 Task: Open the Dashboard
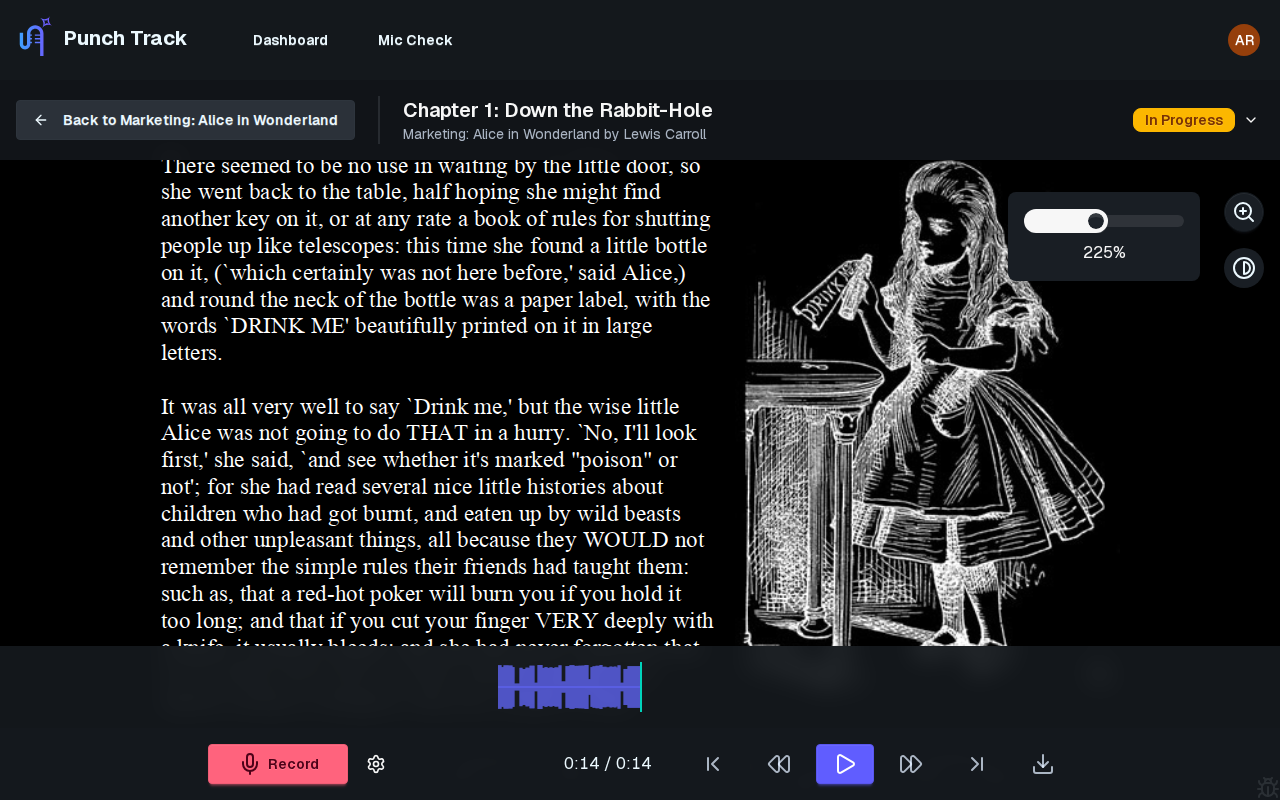click(x=290, y=40)
